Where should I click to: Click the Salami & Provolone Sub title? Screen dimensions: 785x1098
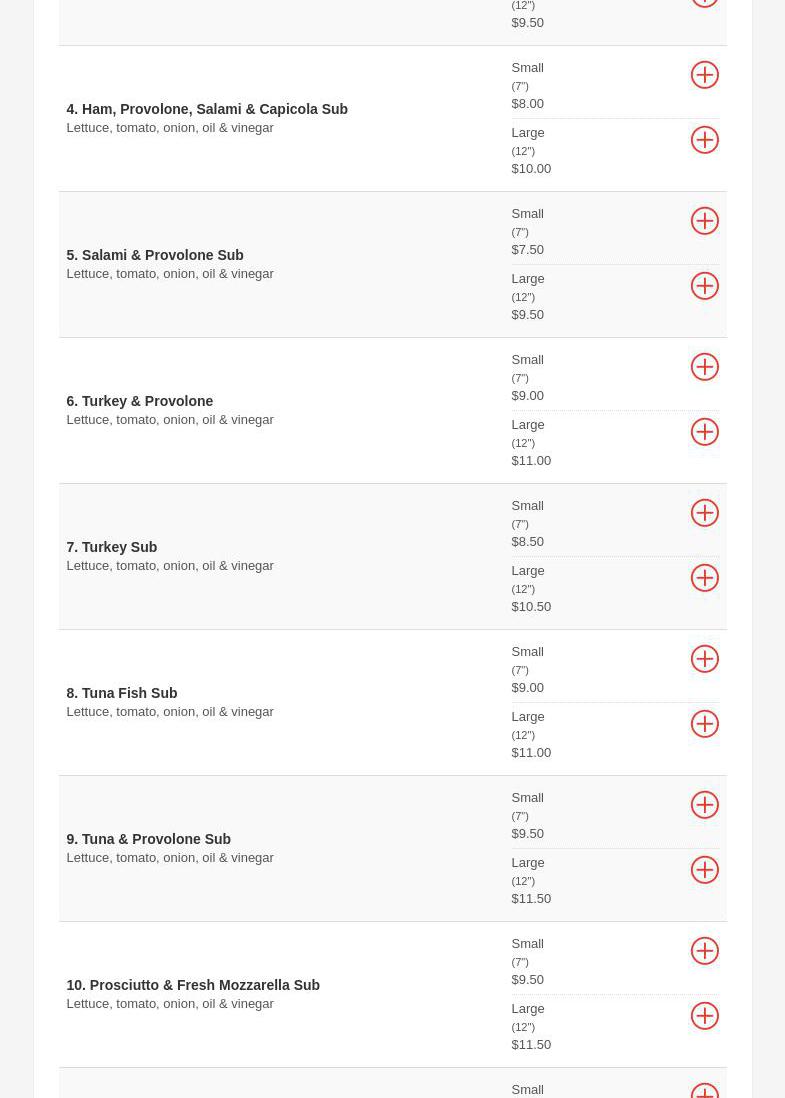coord(155,255)
